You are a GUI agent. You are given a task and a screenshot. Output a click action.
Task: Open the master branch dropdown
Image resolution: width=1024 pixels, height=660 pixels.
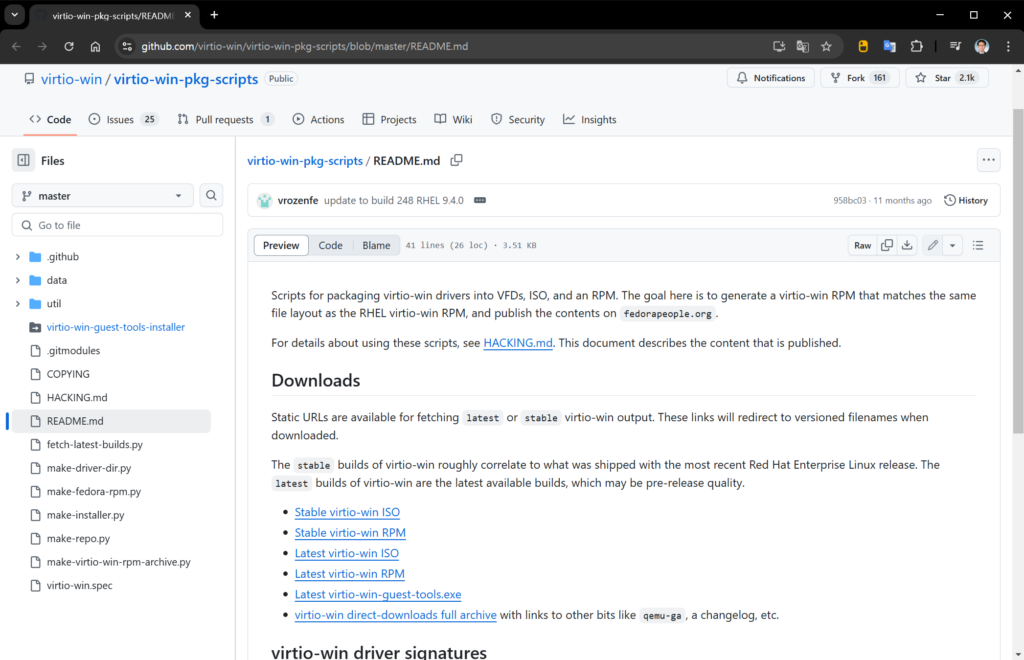103,196
